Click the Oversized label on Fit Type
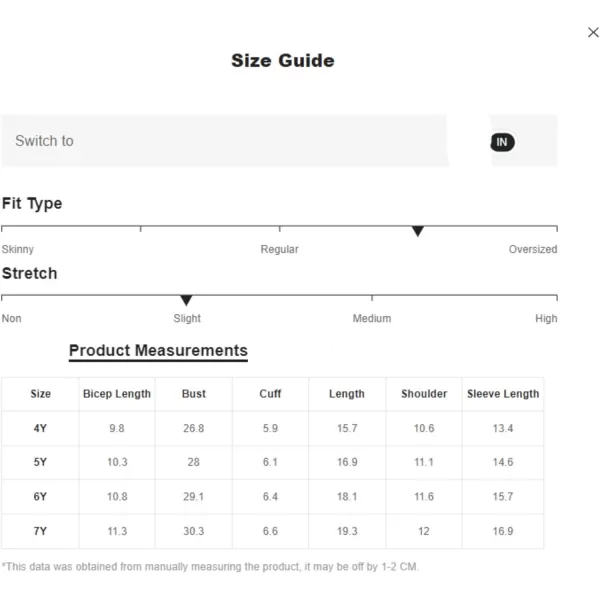The image size is (600, 600). [533, 249]
